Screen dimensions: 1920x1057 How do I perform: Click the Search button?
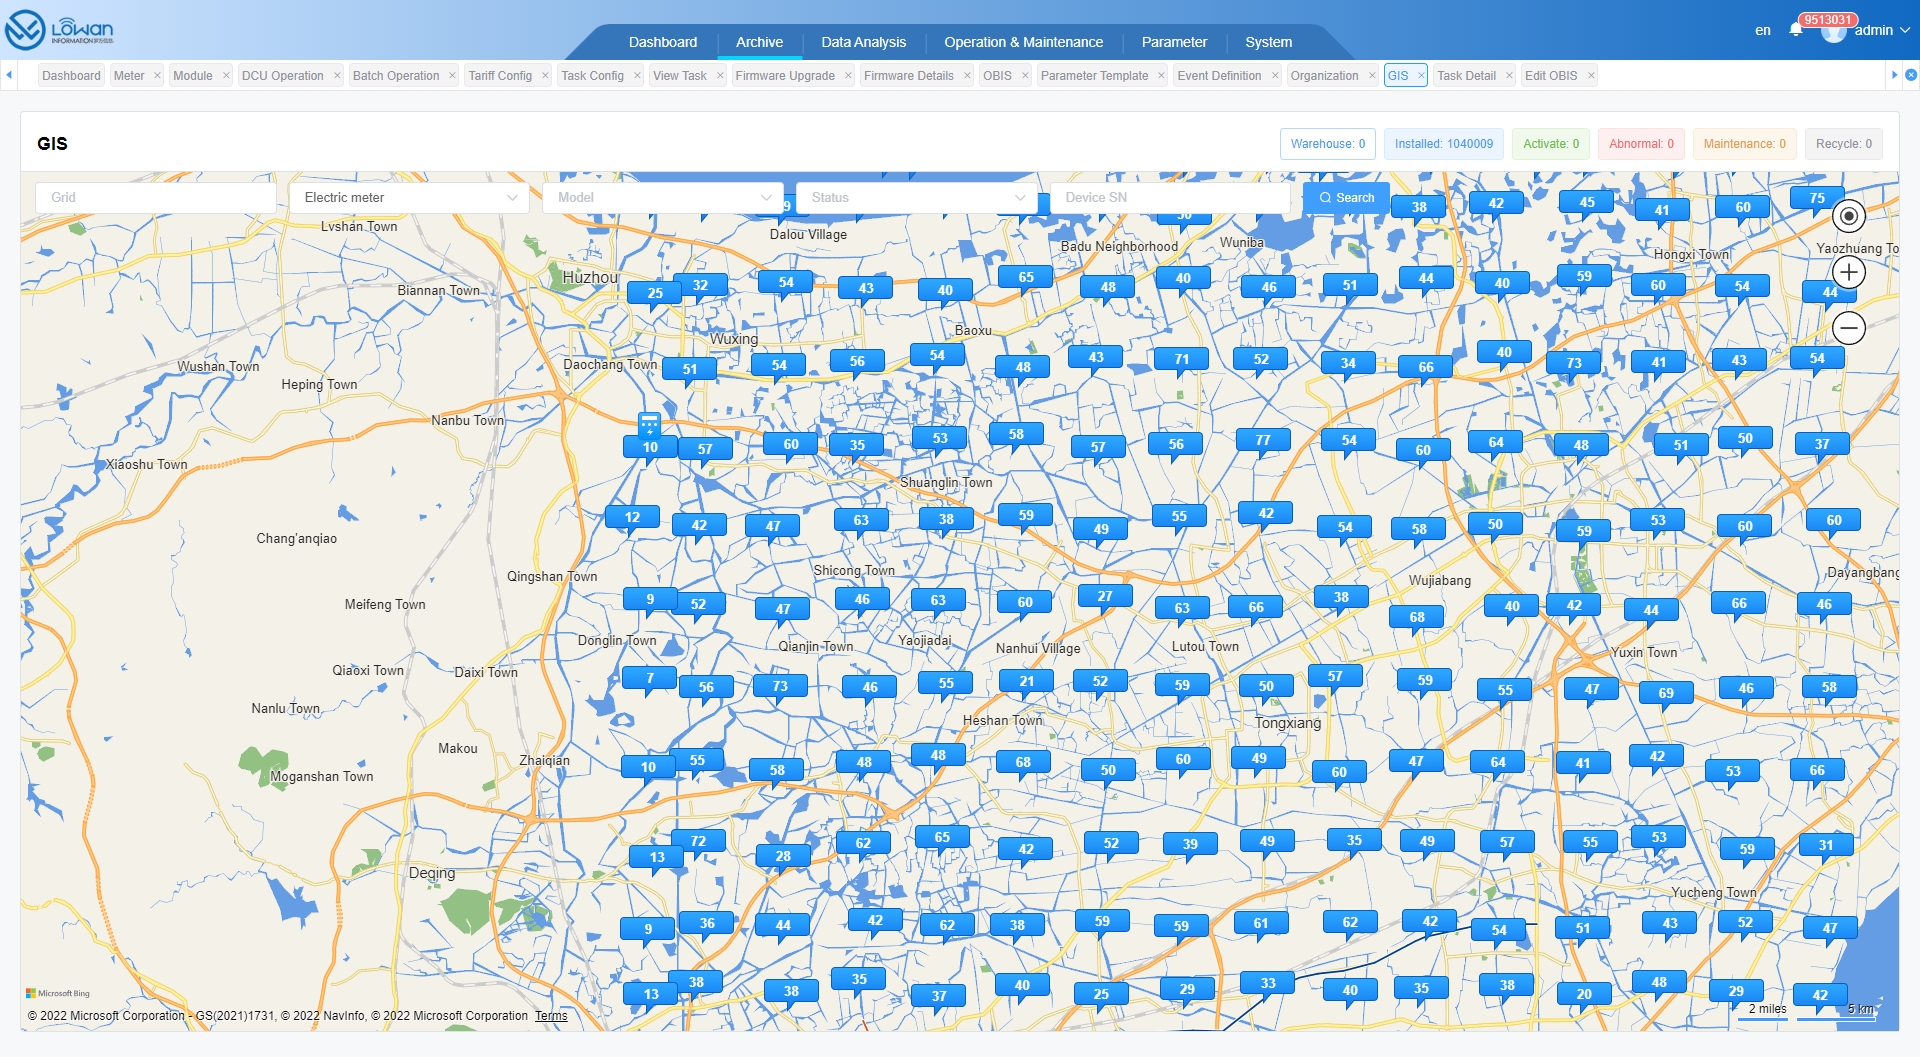pos(1346,197)
